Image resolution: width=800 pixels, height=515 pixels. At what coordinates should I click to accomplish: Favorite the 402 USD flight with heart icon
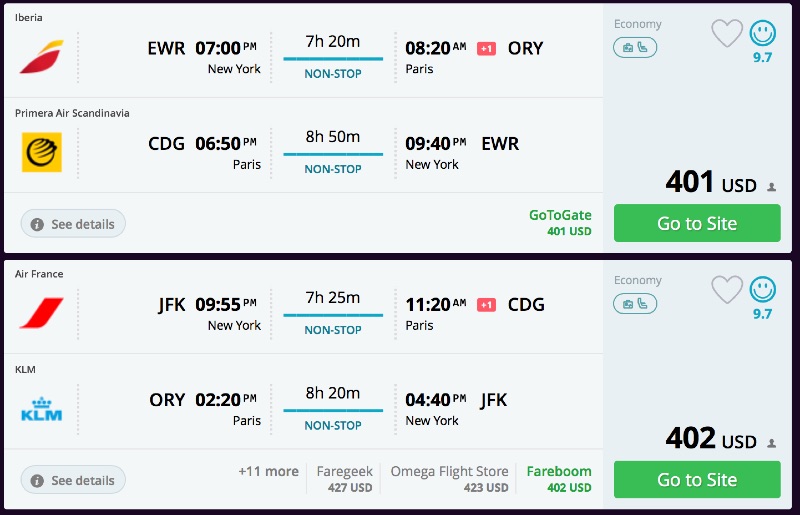point(727,290)
